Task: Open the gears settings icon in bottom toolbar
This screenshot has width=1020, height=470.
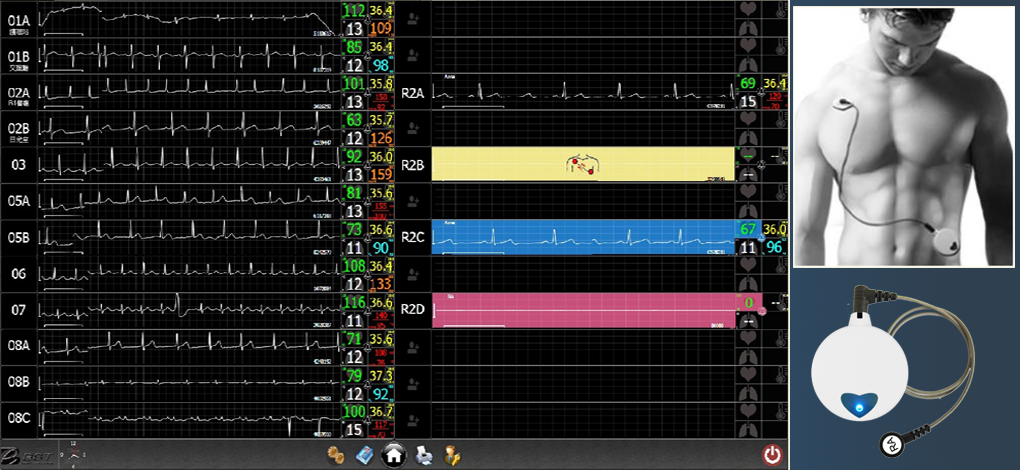Action: click(336, 455)
